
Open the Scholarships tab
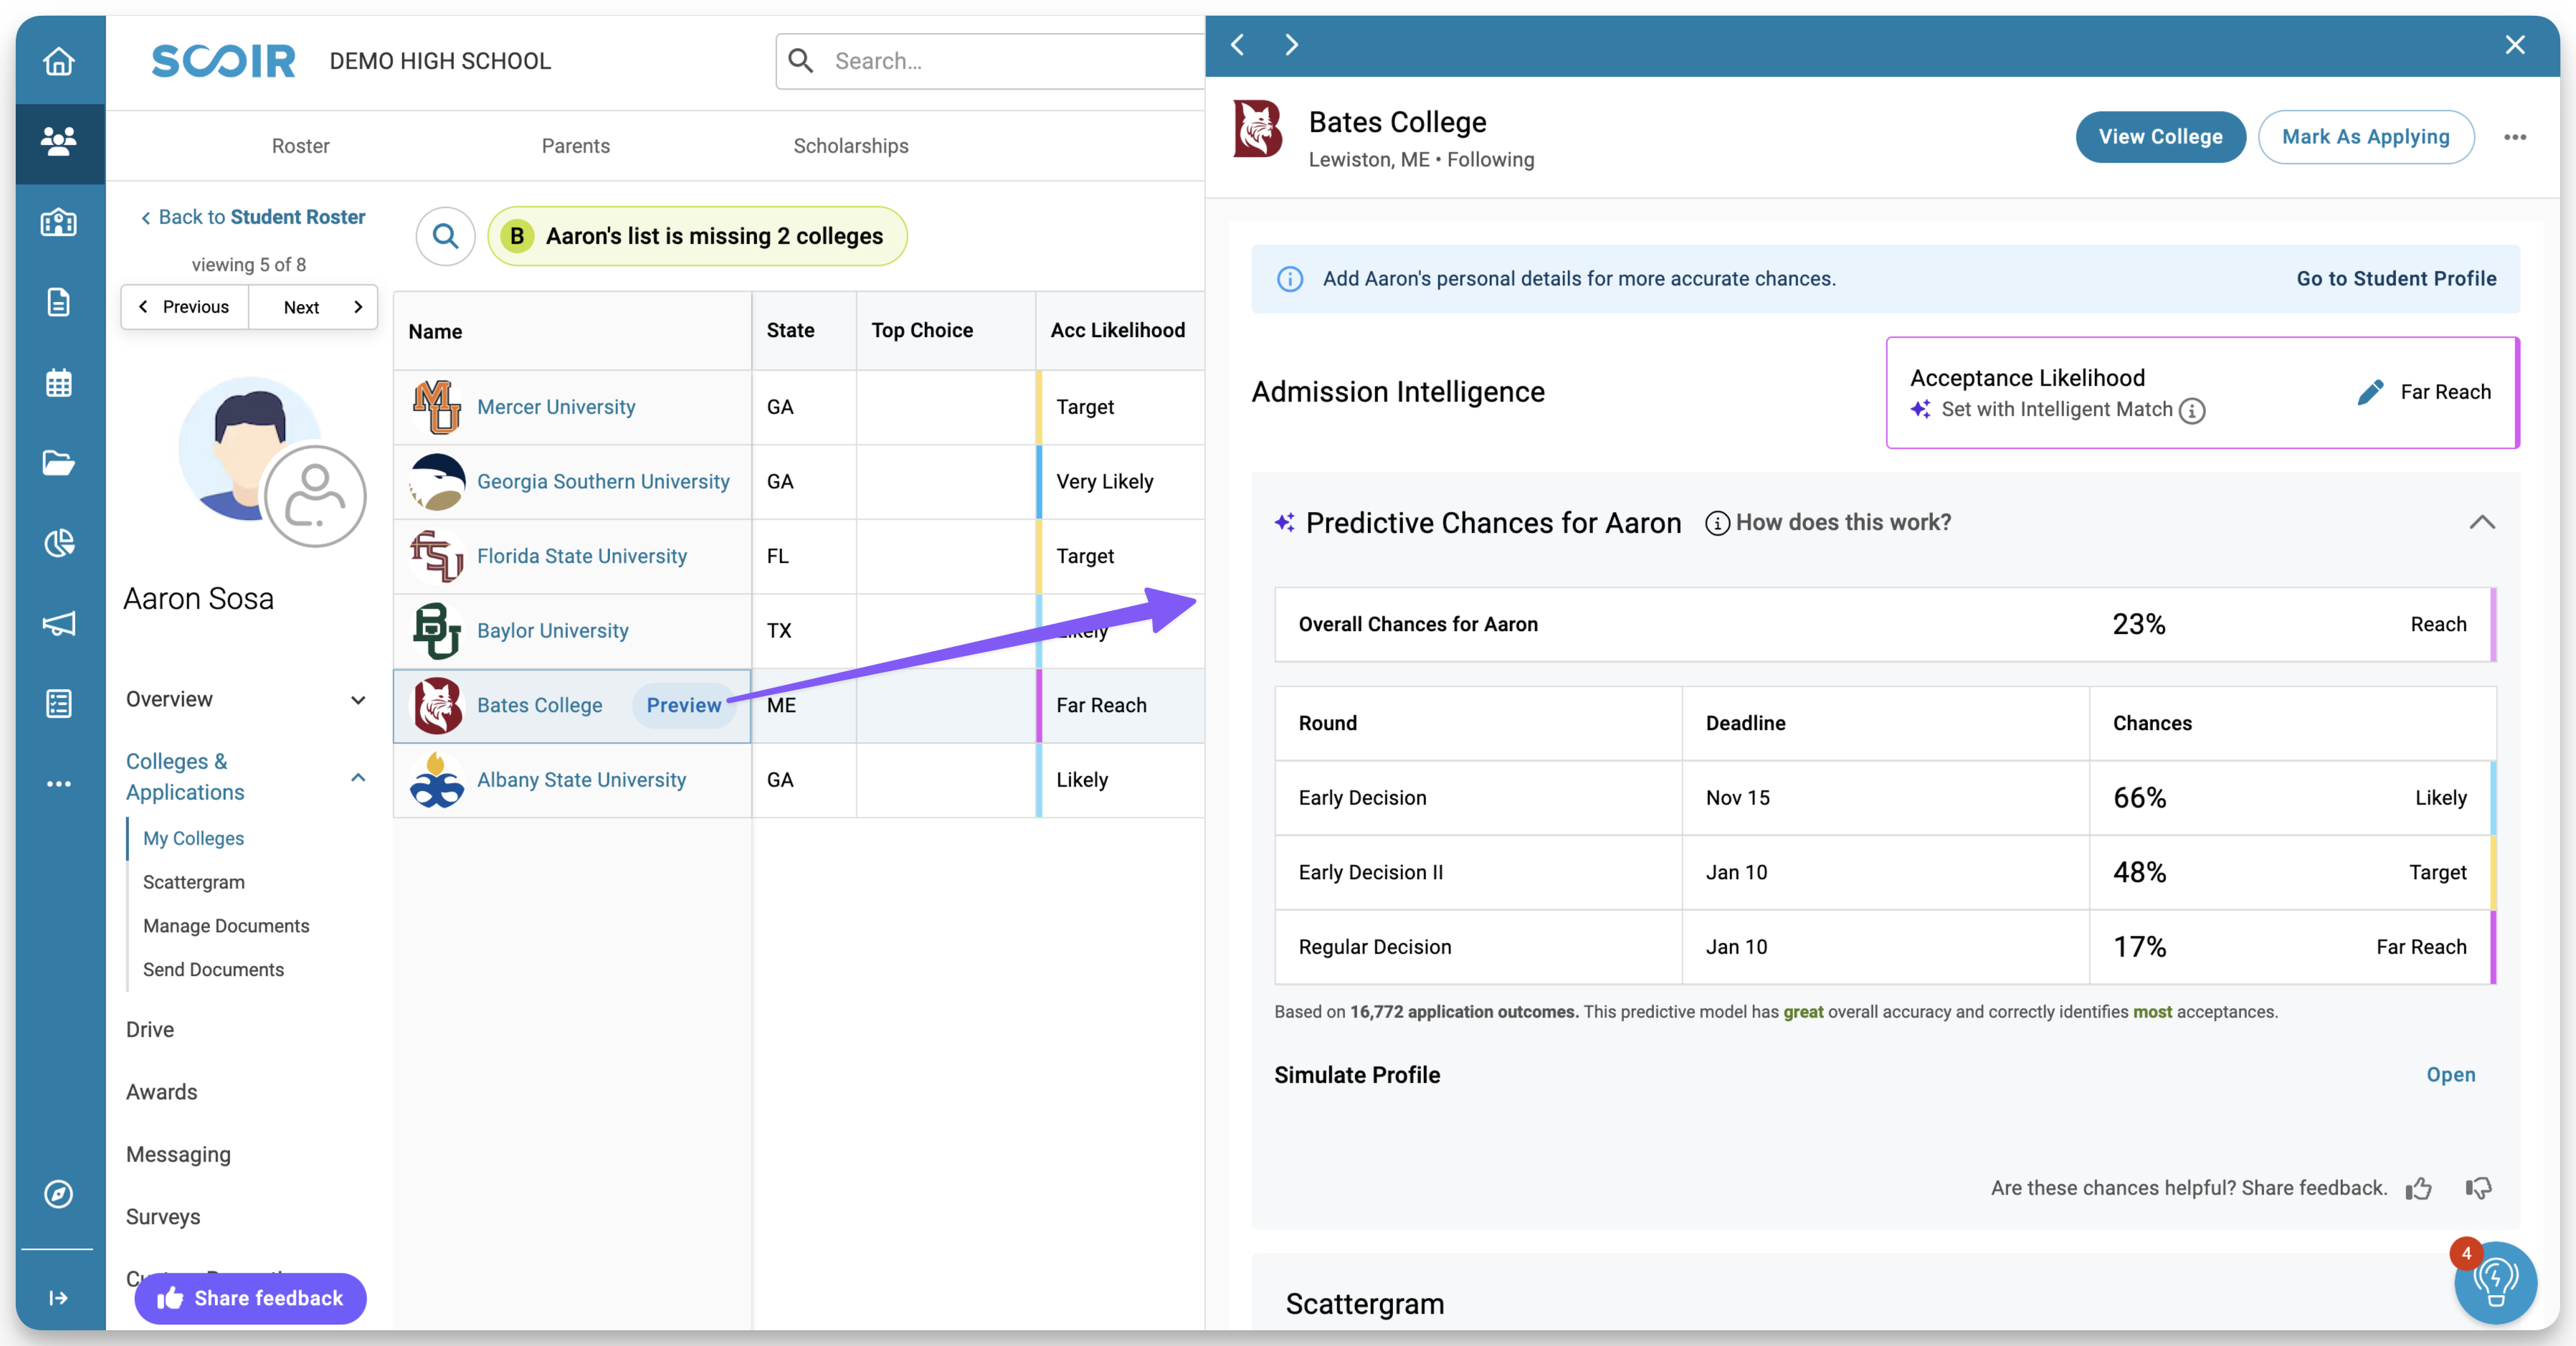coord(851,146)
